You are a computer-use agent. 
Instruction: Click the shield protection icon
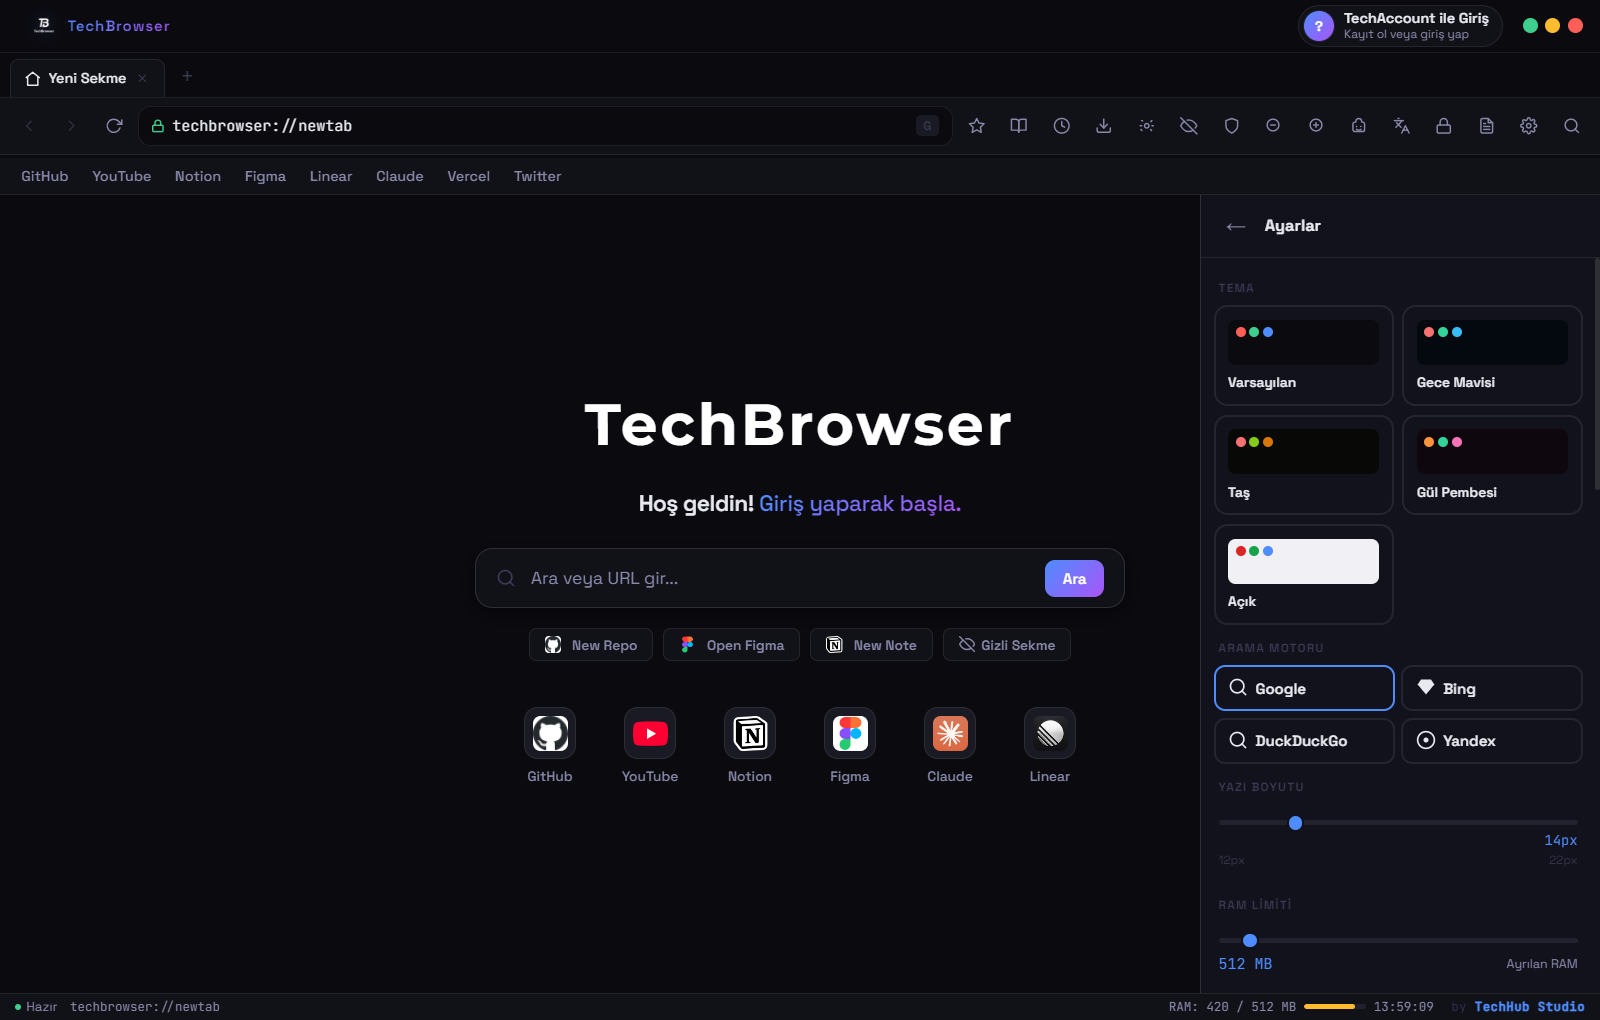pyautogui.click(x=1232, y=126)
